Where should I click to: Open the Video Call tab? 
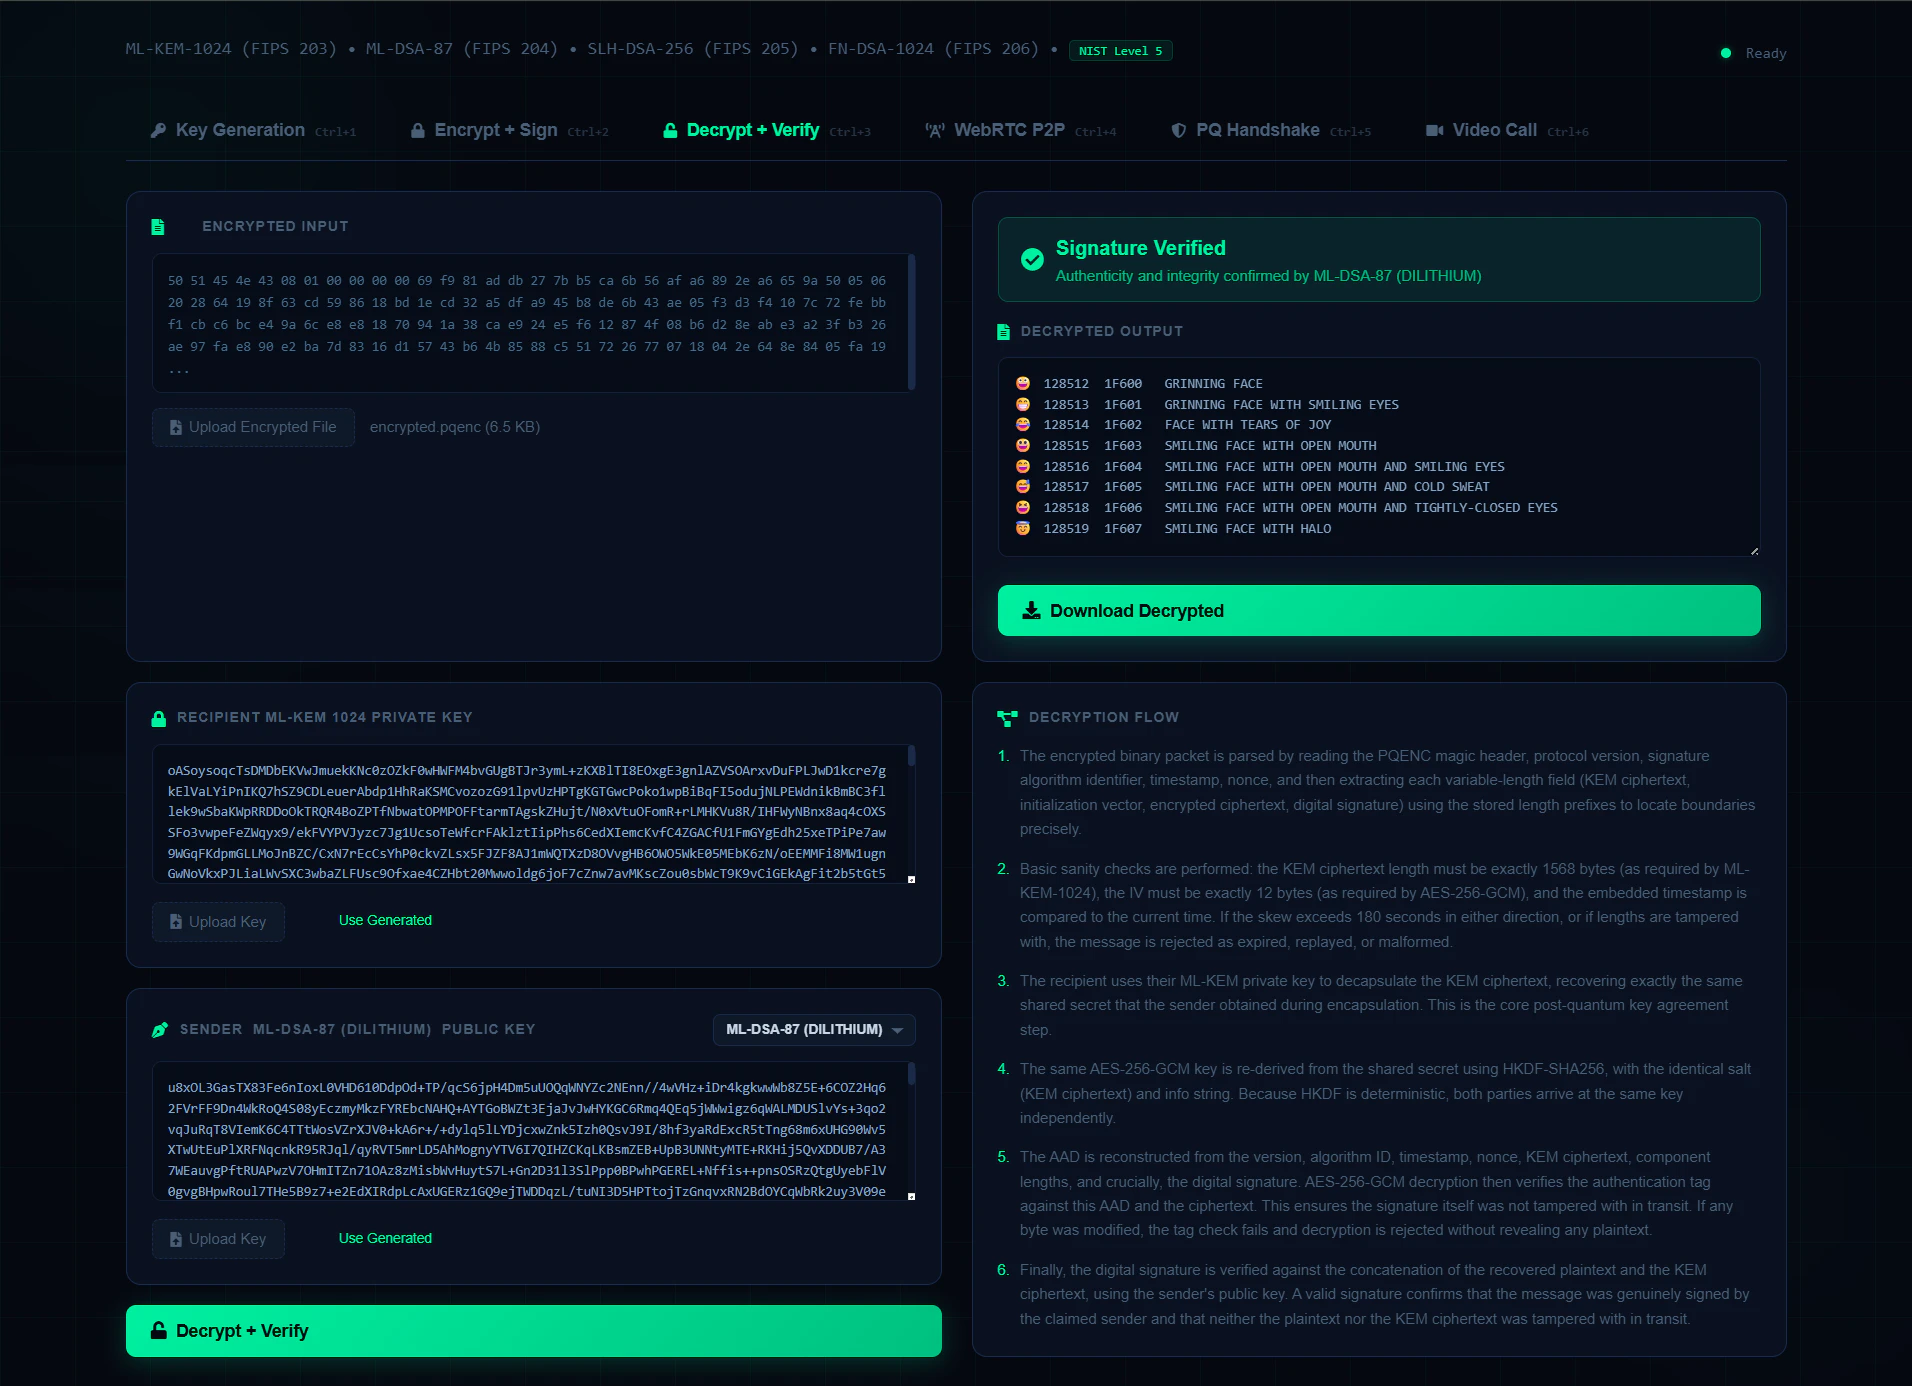[x=1507, y=130]
